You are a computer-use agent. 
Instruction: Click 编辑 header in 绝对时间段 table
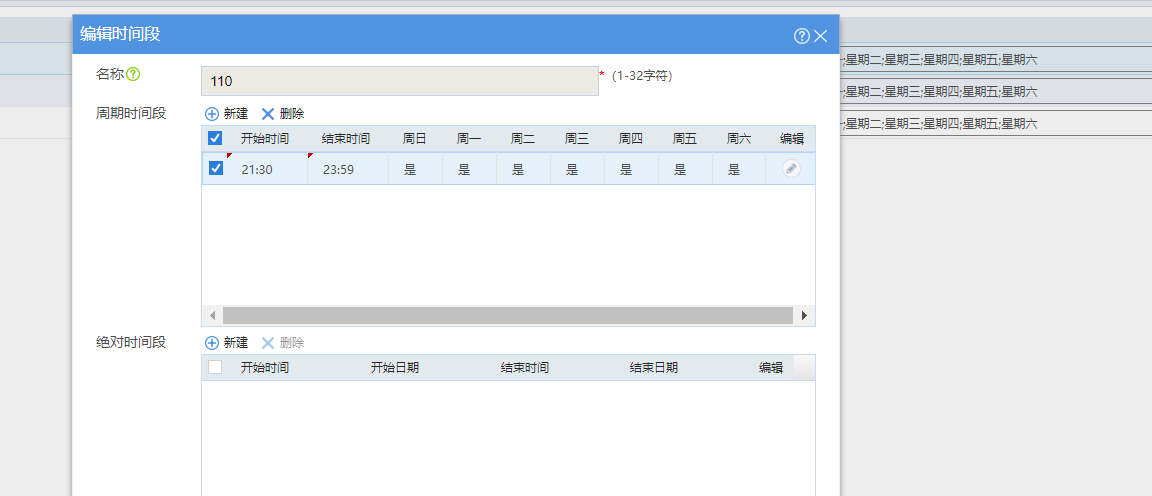tap(771, 367)
